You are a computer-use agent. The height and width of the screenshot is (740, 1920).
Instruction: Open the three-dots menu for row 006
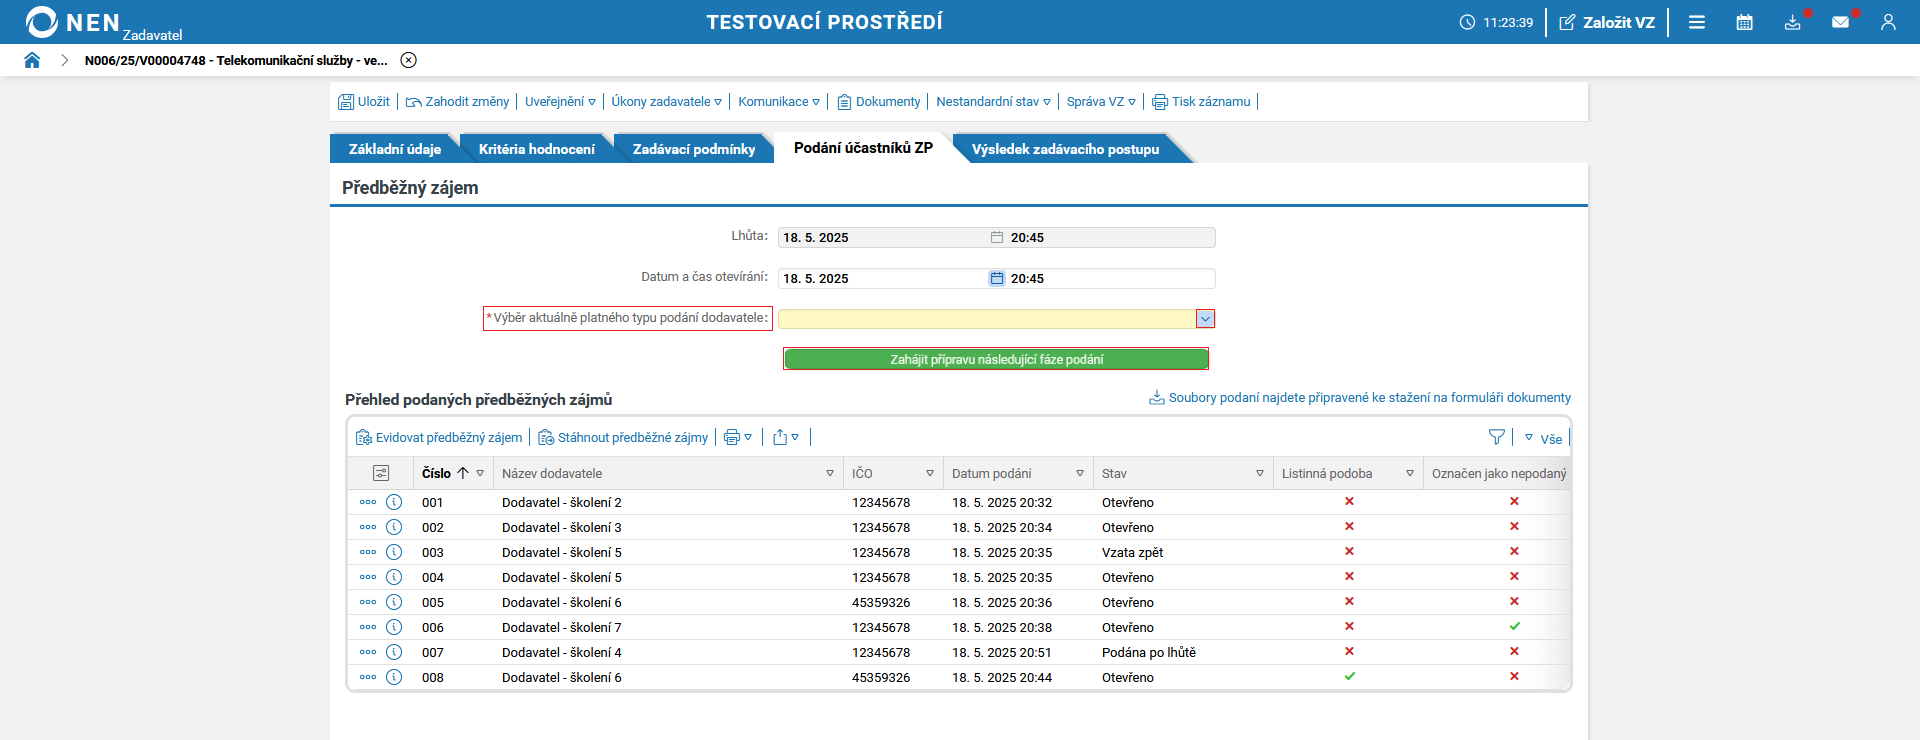[x=368, y=627]
